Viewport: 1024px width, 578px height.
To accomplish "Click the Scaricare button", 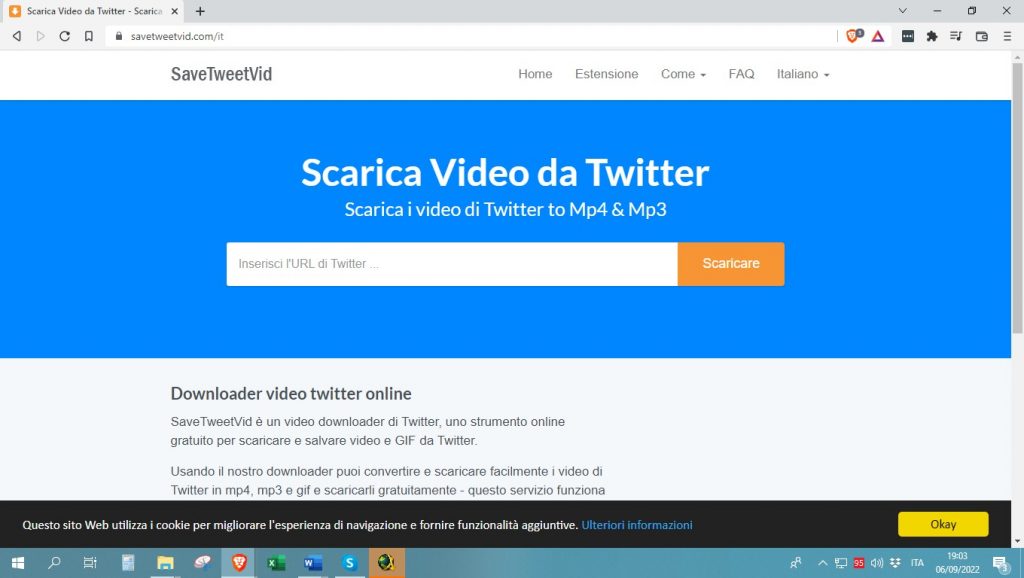I will pos(731,263).
